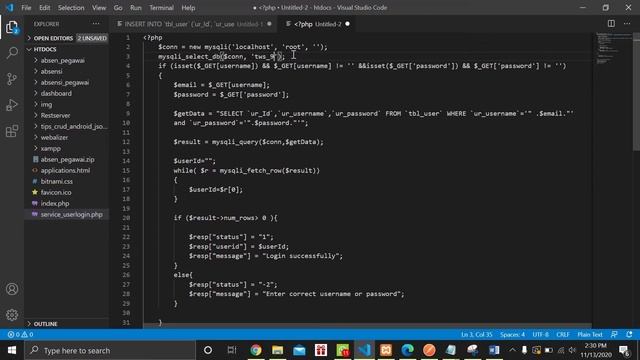
Task: Expand the Restserver folder
Action: pyautogui.click(x=67, y=116)
